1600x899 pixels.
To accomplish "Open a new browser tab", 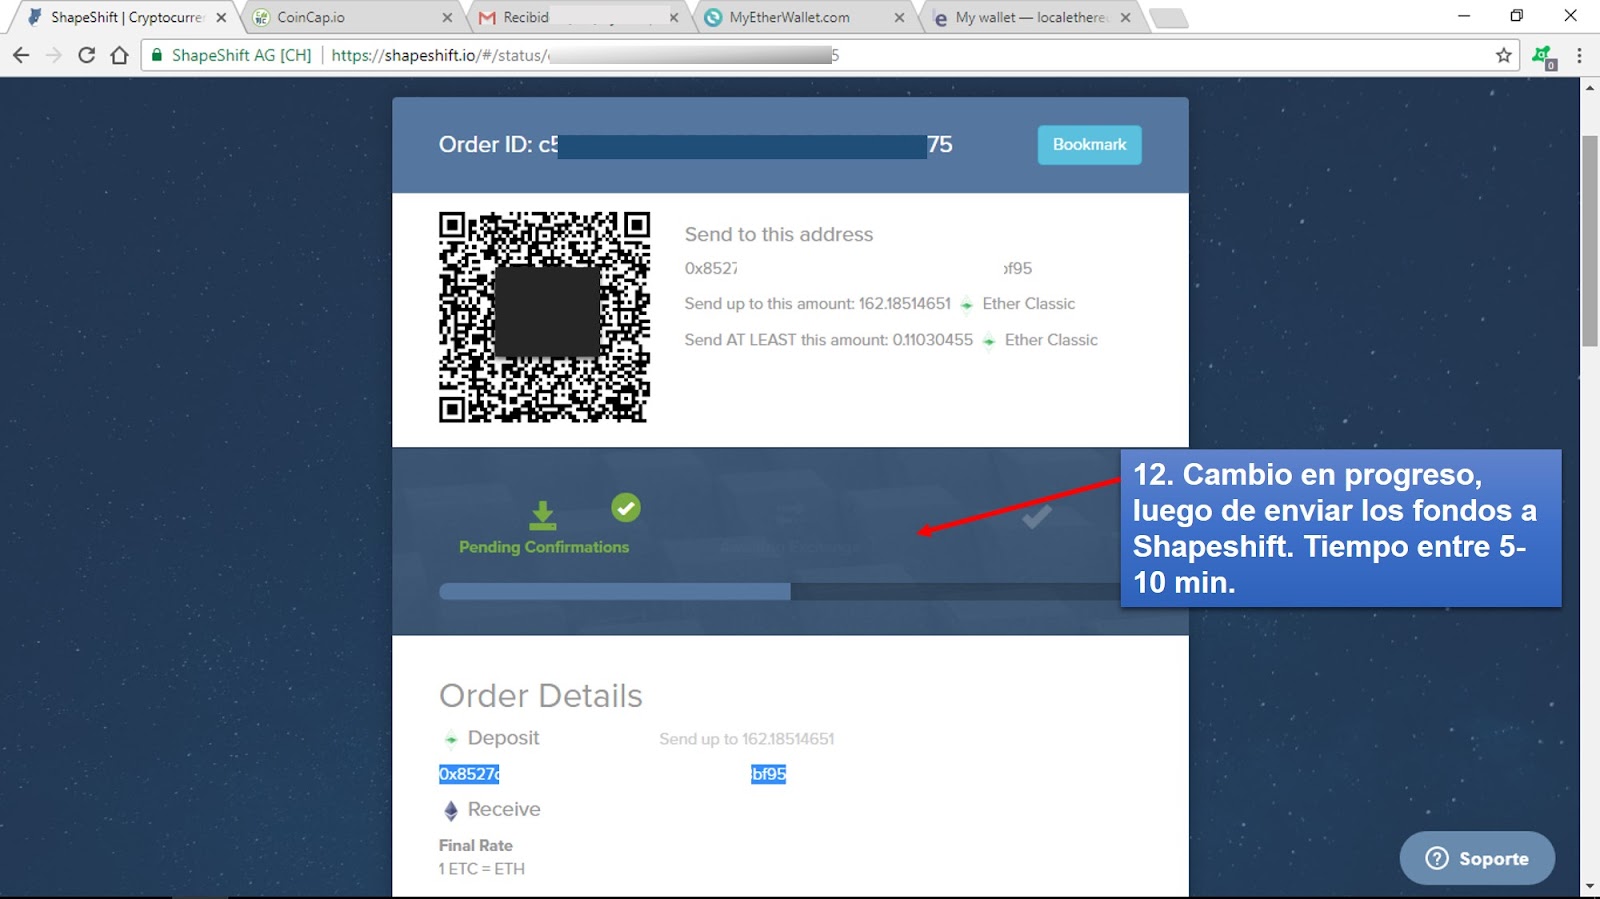I will (x=1168, y=18).
